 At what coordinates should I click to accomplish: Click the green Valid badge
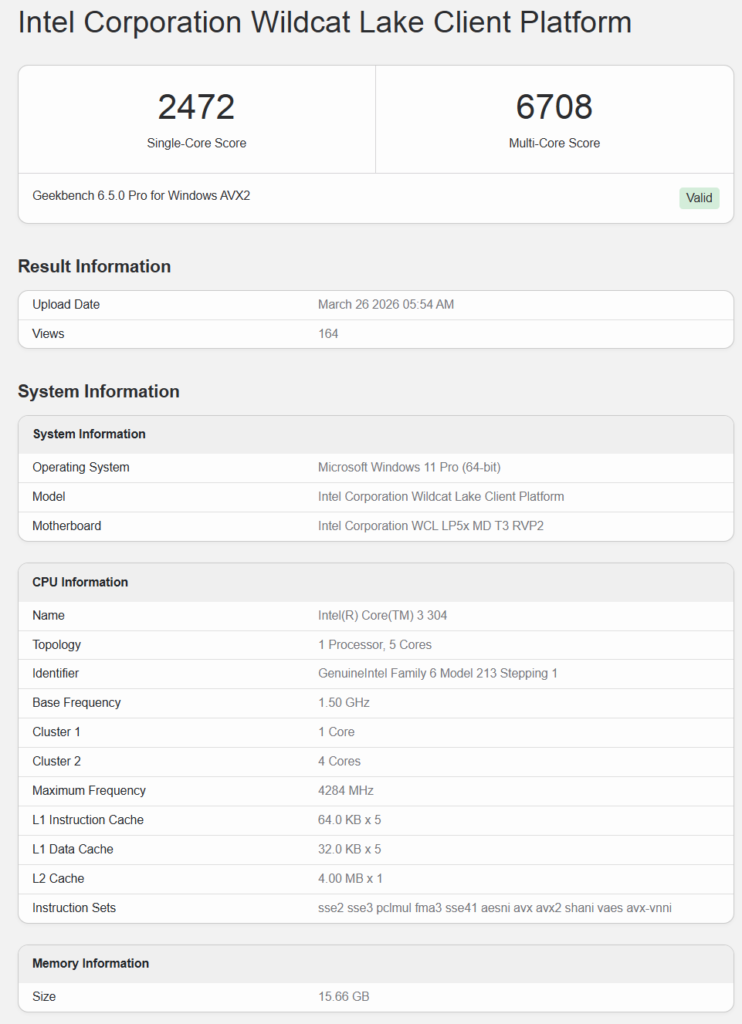pos(699,198)
